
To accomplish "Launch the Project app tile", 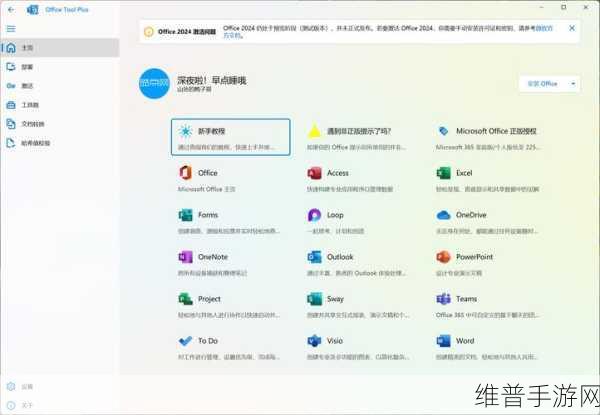I will tap(231, 306).
